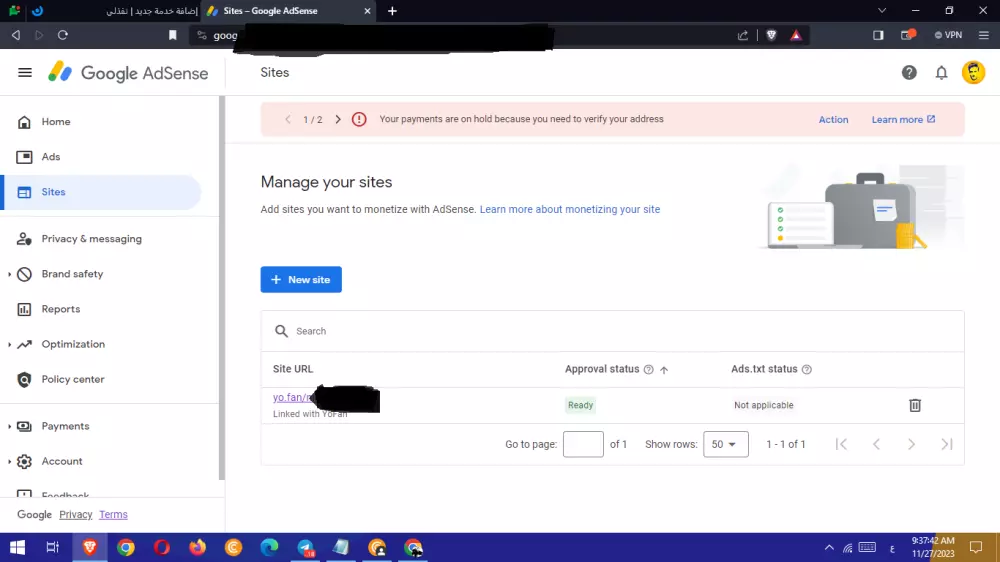Click the VPN button in browser toolbar
Viewport: 1000px width, 562px height.
948,35
